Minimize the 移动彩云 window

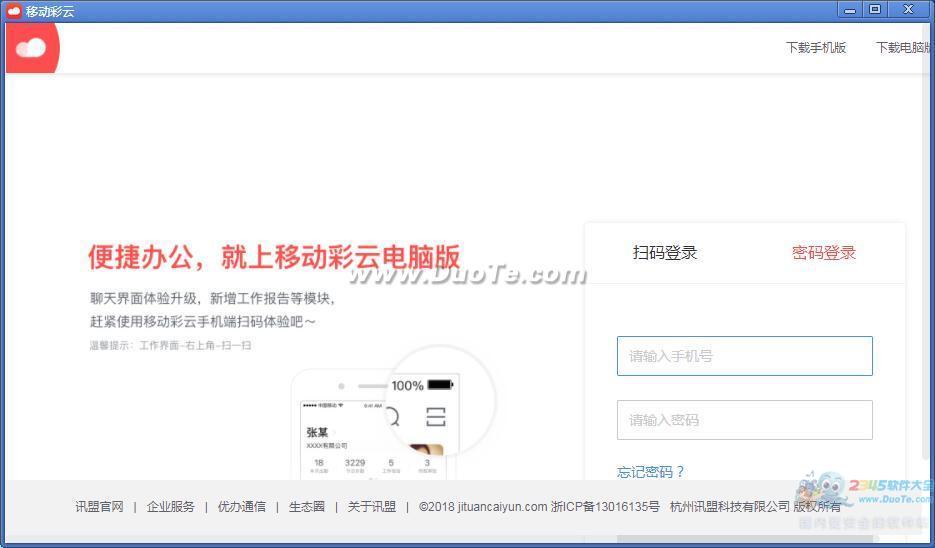click(850, 10)
